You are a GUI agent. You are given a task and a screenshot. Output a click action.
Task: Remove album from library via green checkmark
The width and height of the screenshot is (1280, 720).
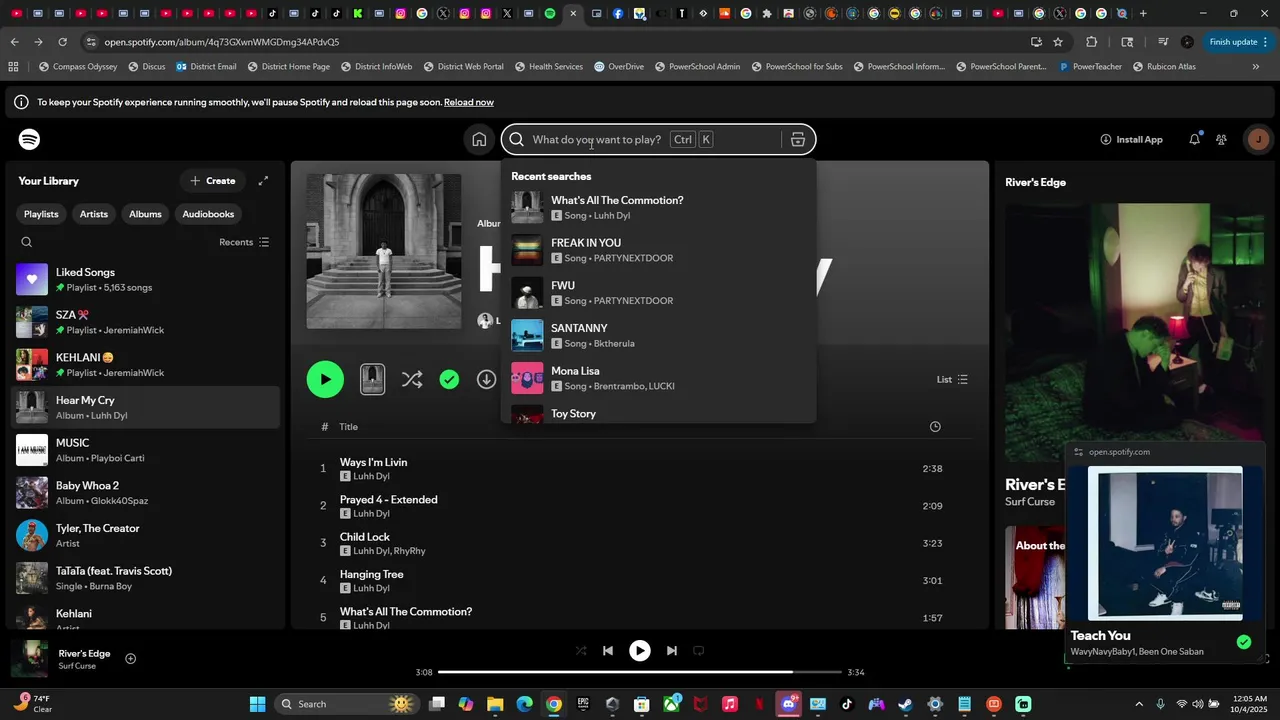(x=449, y=379)
